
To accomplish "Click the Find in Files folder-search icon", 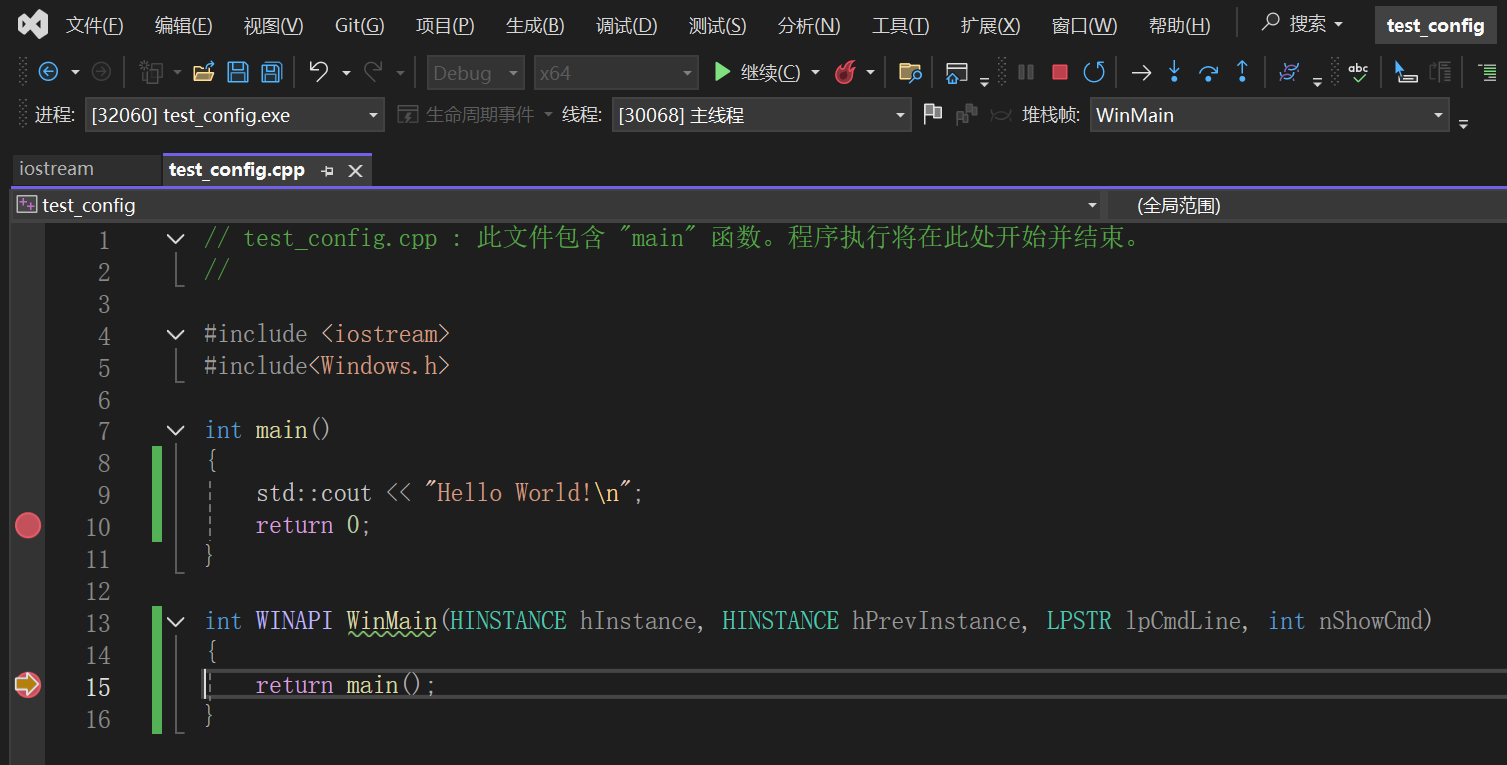I will tap(910, 72).
